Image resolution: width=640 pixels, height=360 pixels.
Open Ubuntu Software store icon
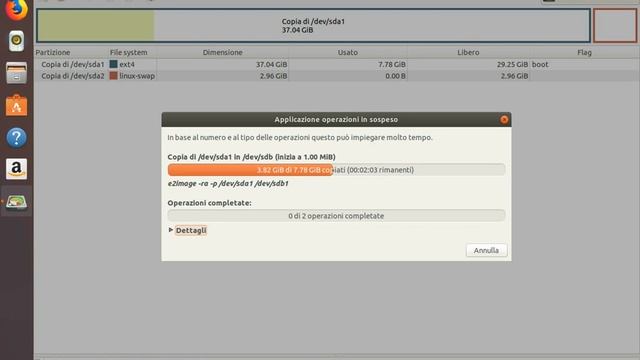16,105
